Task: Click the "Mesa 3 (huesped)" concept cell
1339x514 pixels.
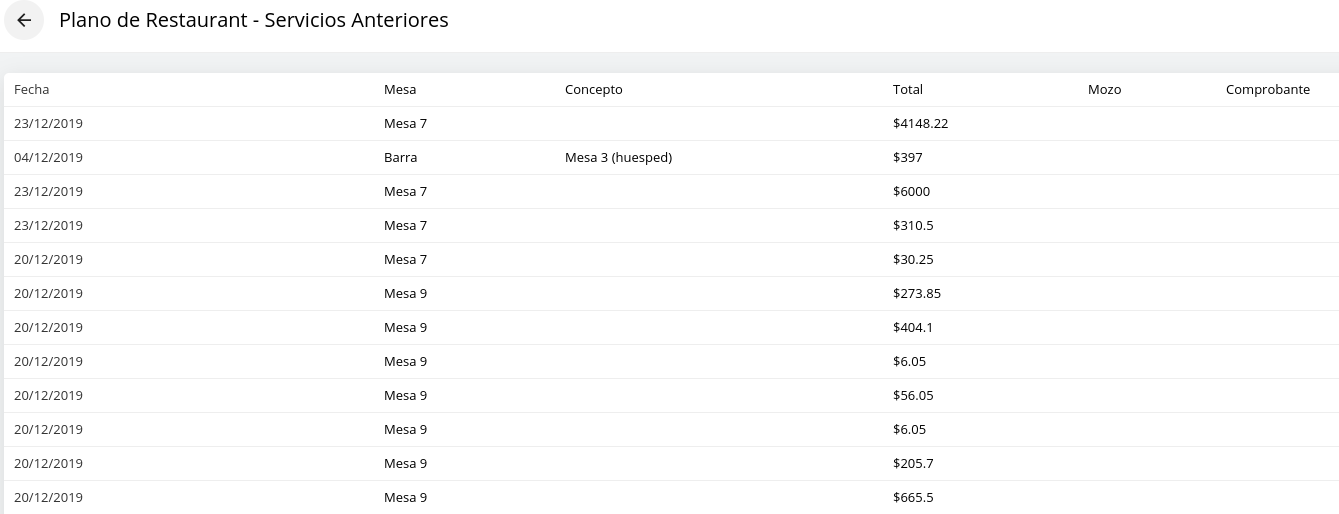Action: point(618,158)
